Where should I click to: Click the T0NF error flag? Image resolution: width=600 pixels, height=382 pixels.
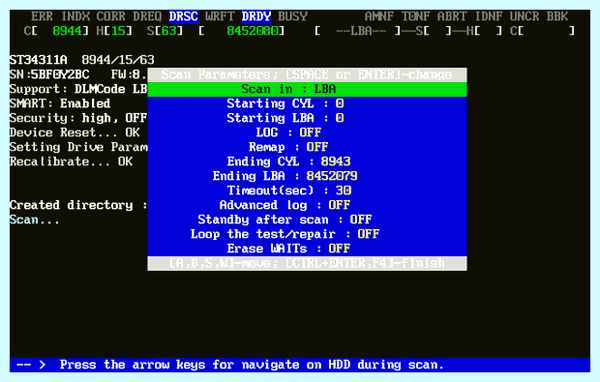point(416,17)
